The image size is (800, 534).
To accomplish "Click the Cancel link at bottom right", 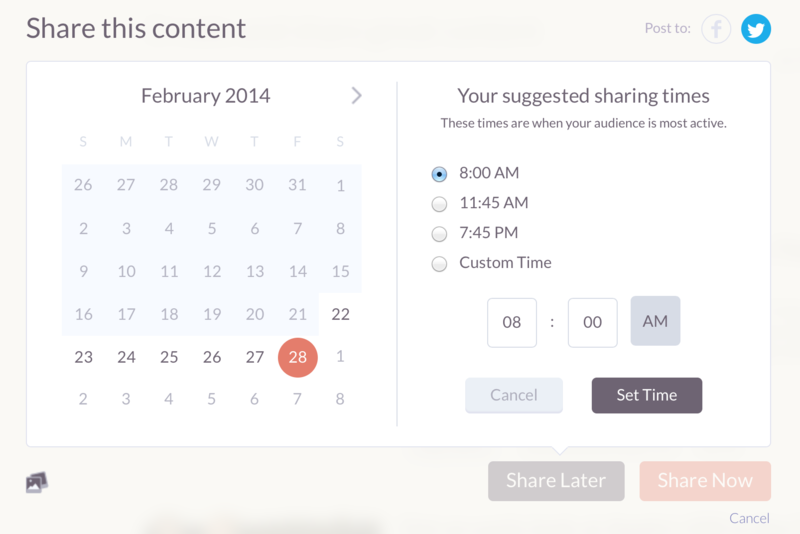I will (749, 518).
